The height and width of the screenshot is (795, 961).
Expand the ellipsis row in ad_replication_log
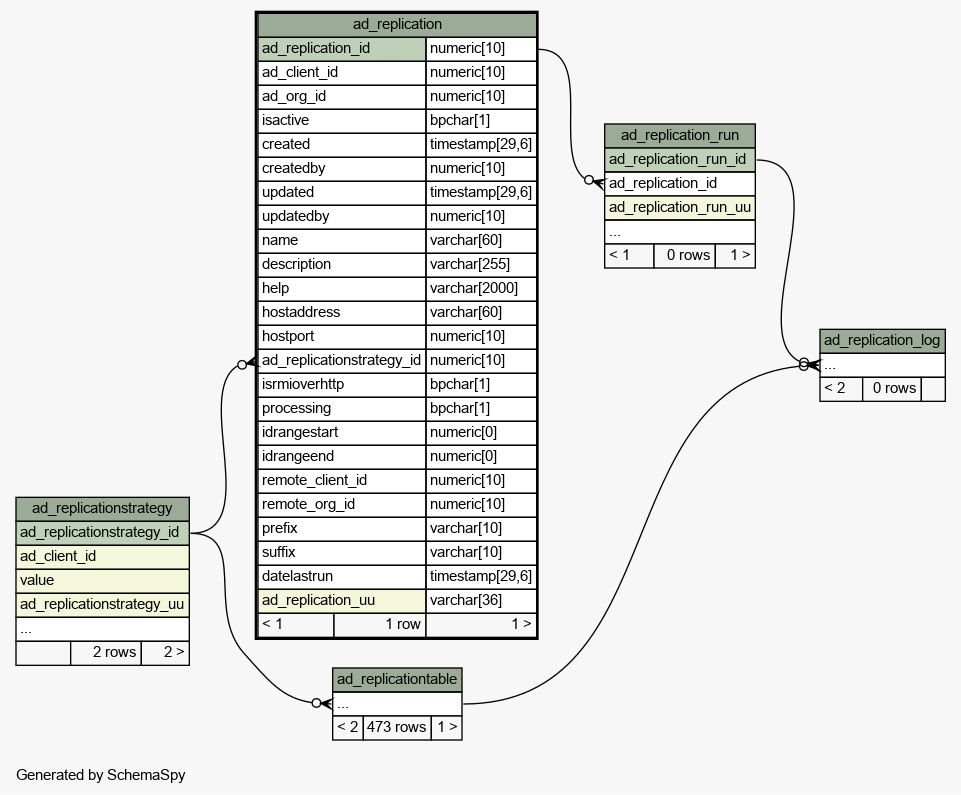pos(881,364)
